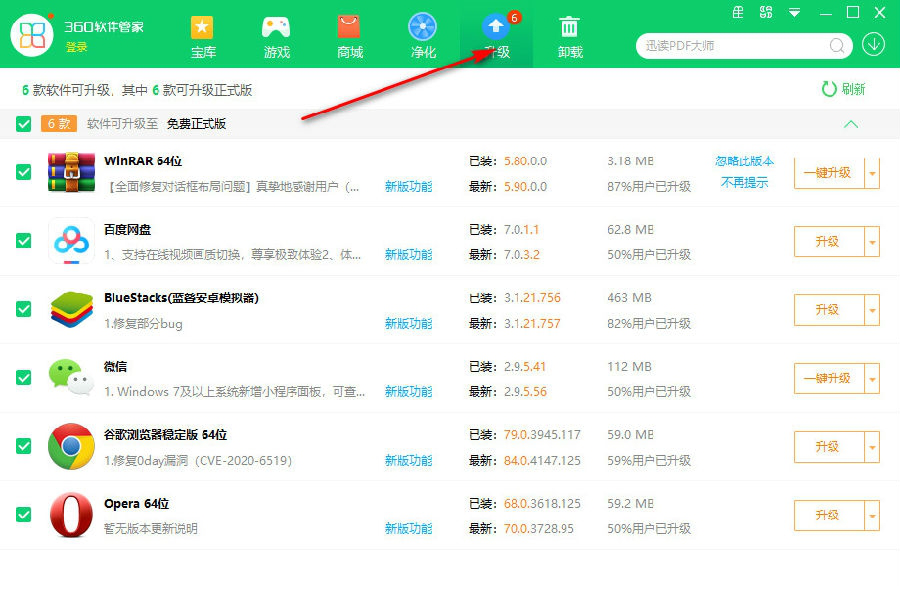Click 升级 button for Opera 64位
Screen dimensions: 900x609
tap(829, 515)
